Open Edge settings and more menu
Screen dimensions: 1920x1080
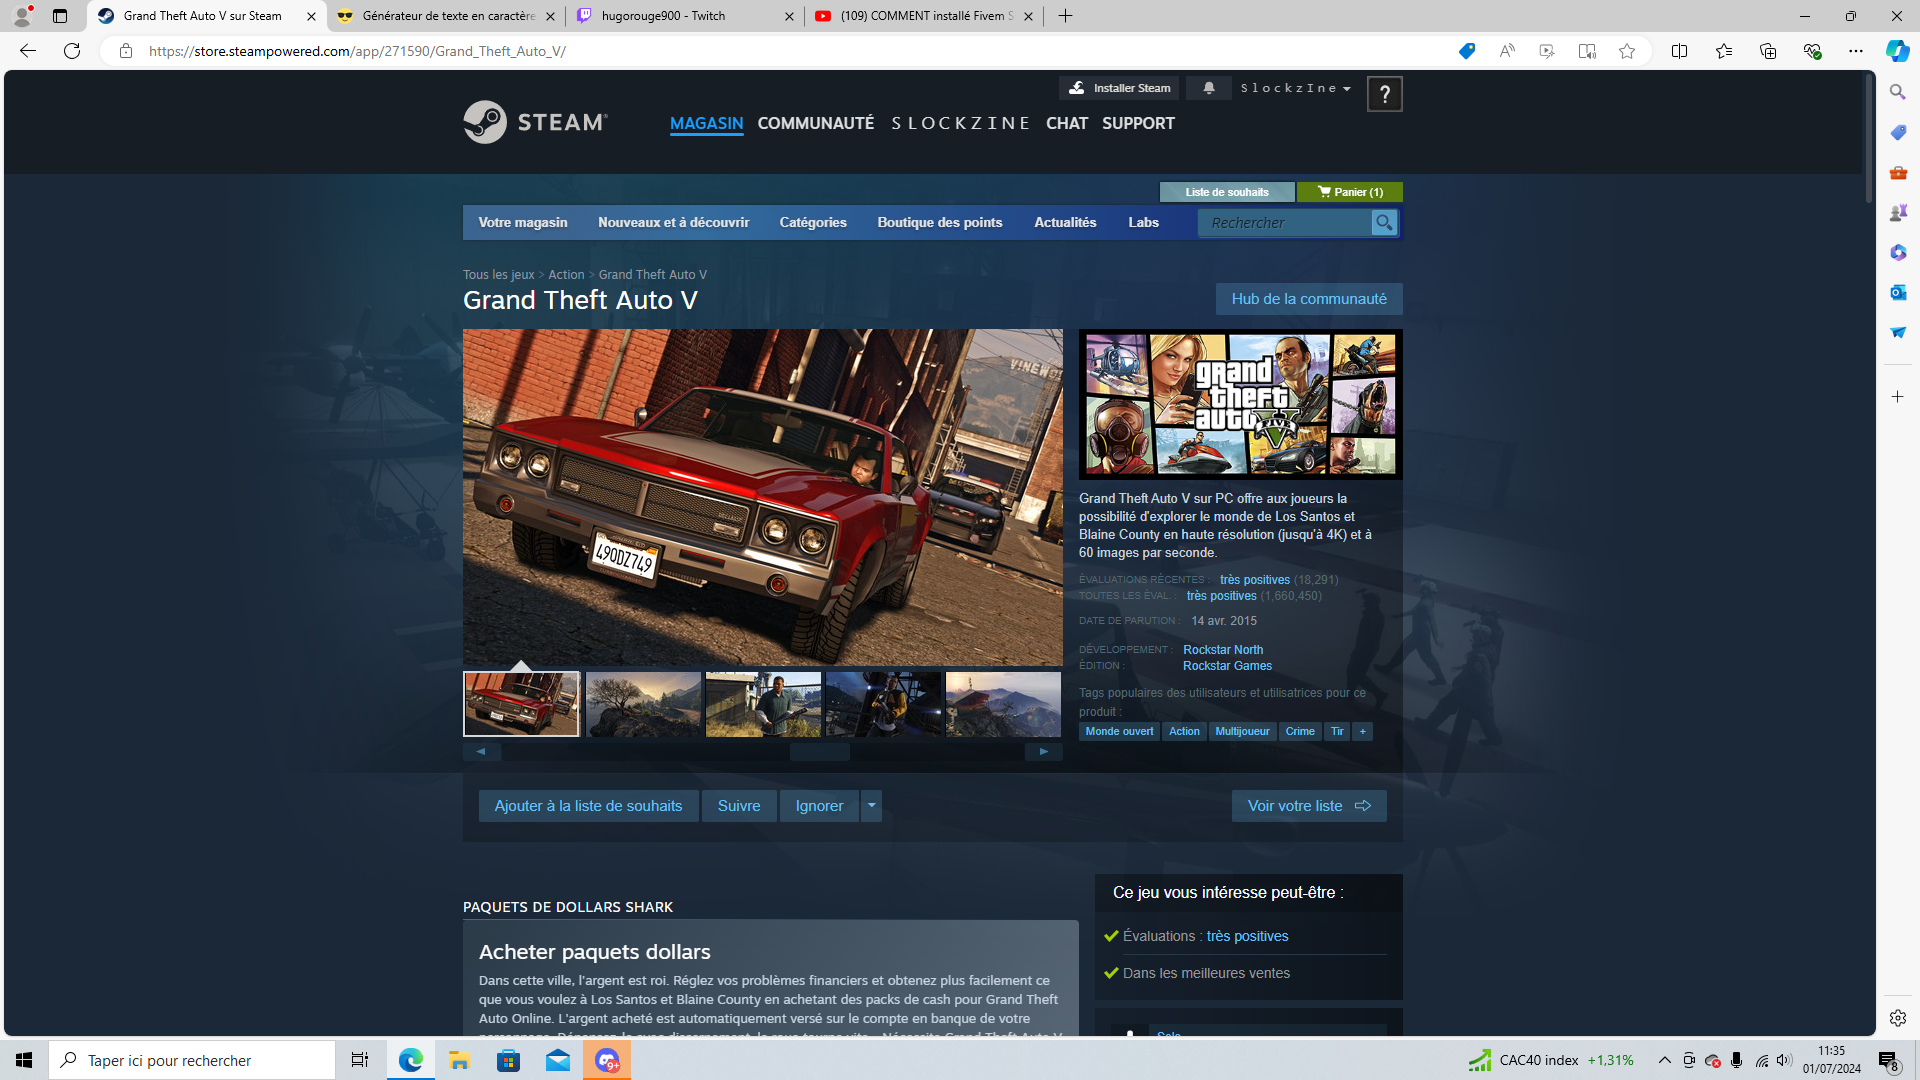[1856, 51]
